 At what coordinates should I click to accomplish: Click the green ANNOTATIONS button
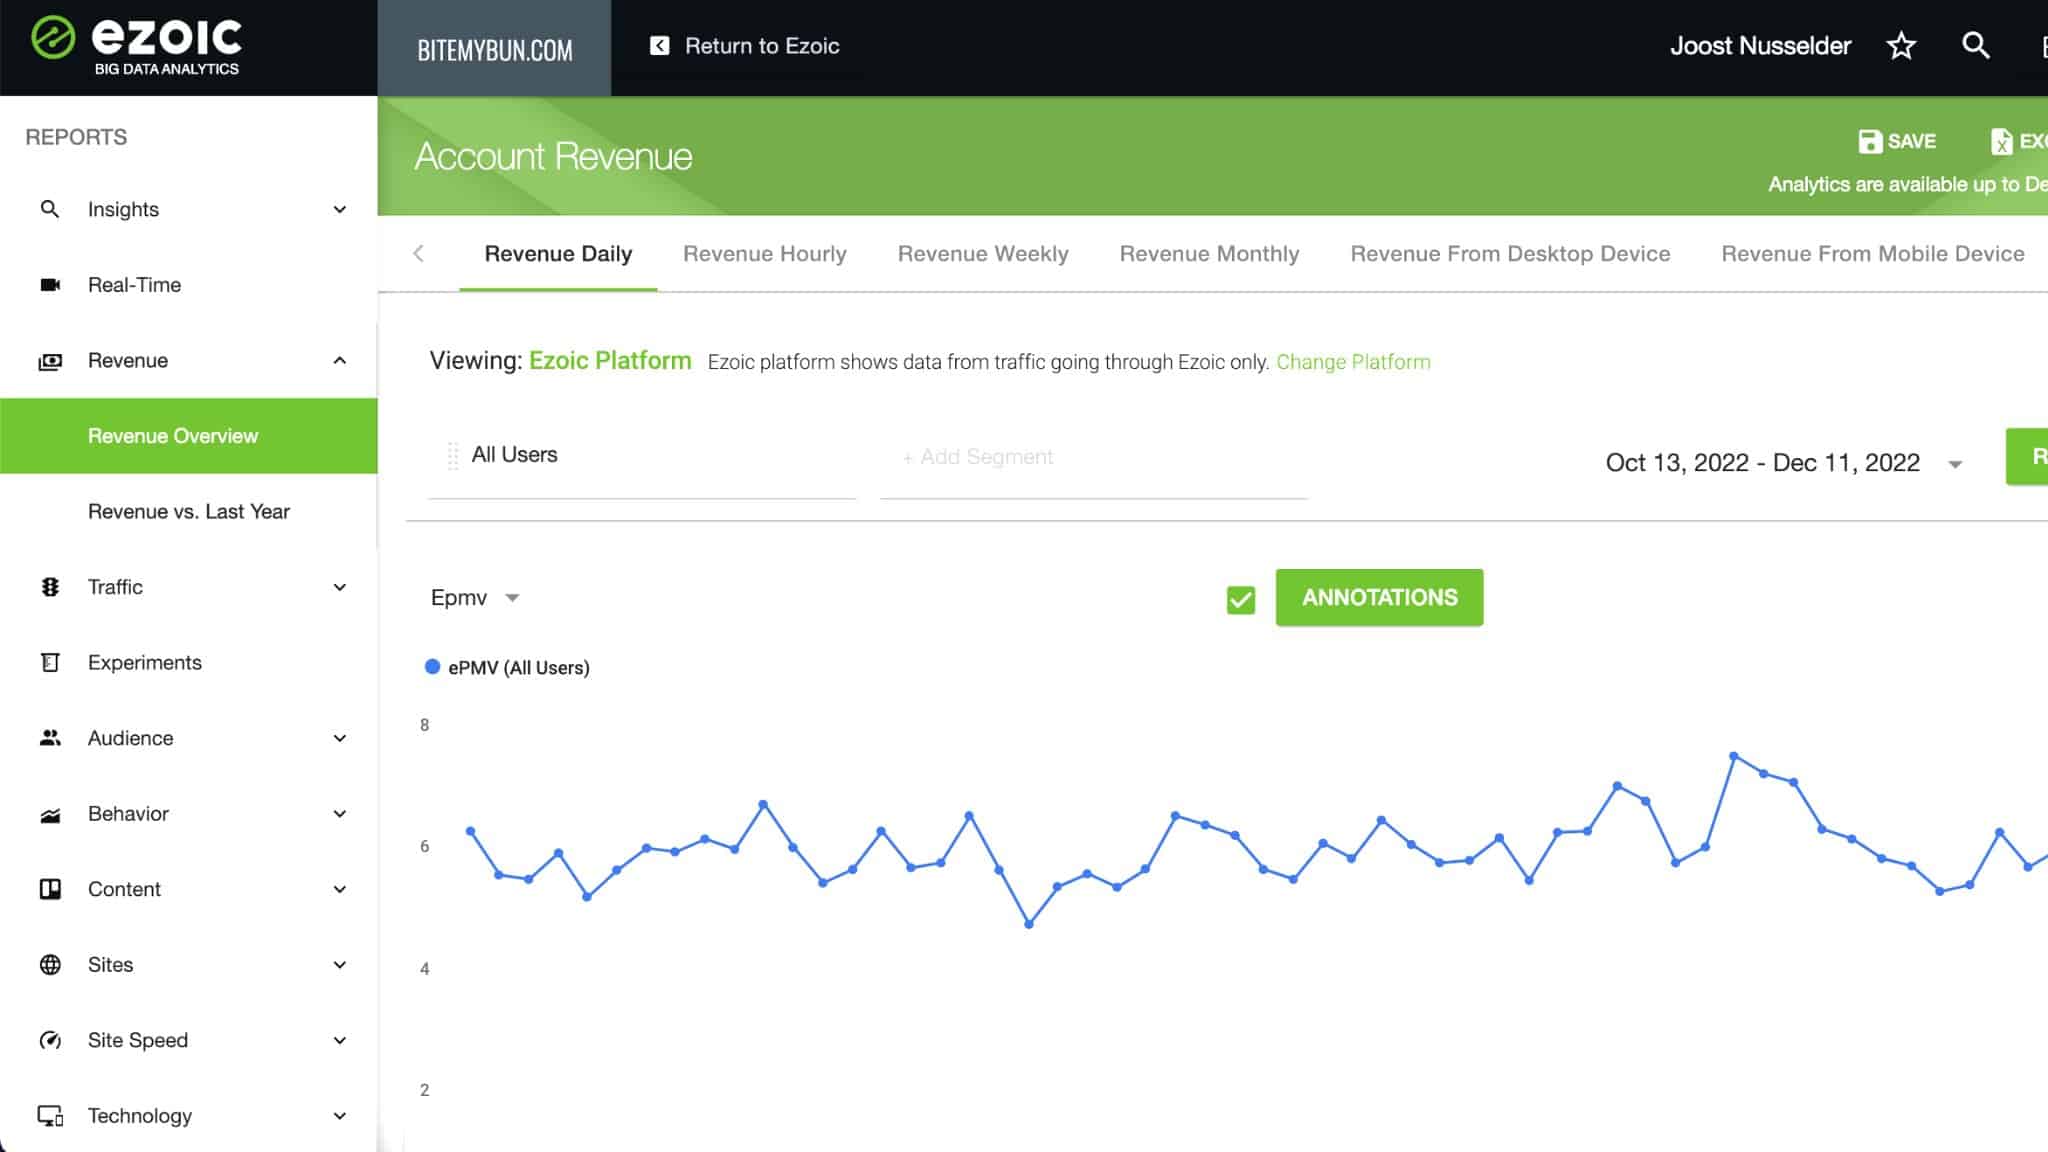pyautogui.click(x=1379, y=598)
